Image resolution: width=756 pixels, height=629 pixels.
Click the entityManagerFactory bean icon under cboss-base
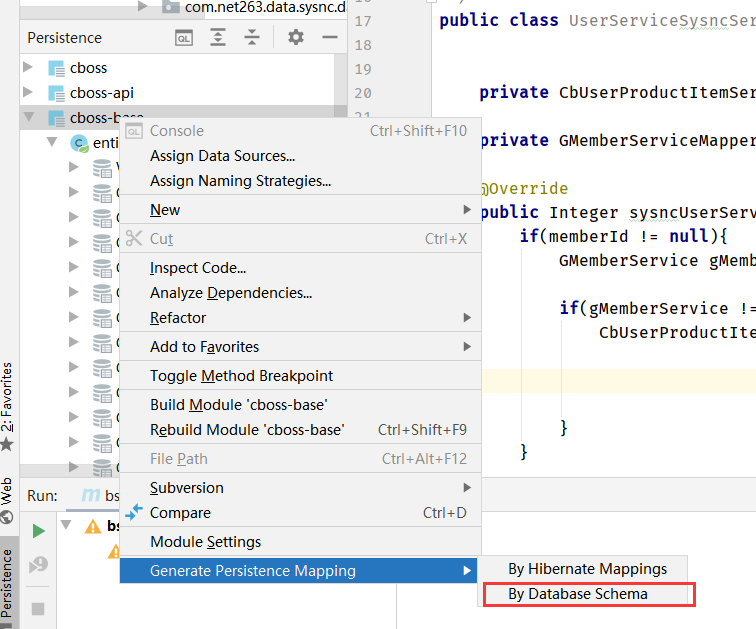[x=79, y=143]
